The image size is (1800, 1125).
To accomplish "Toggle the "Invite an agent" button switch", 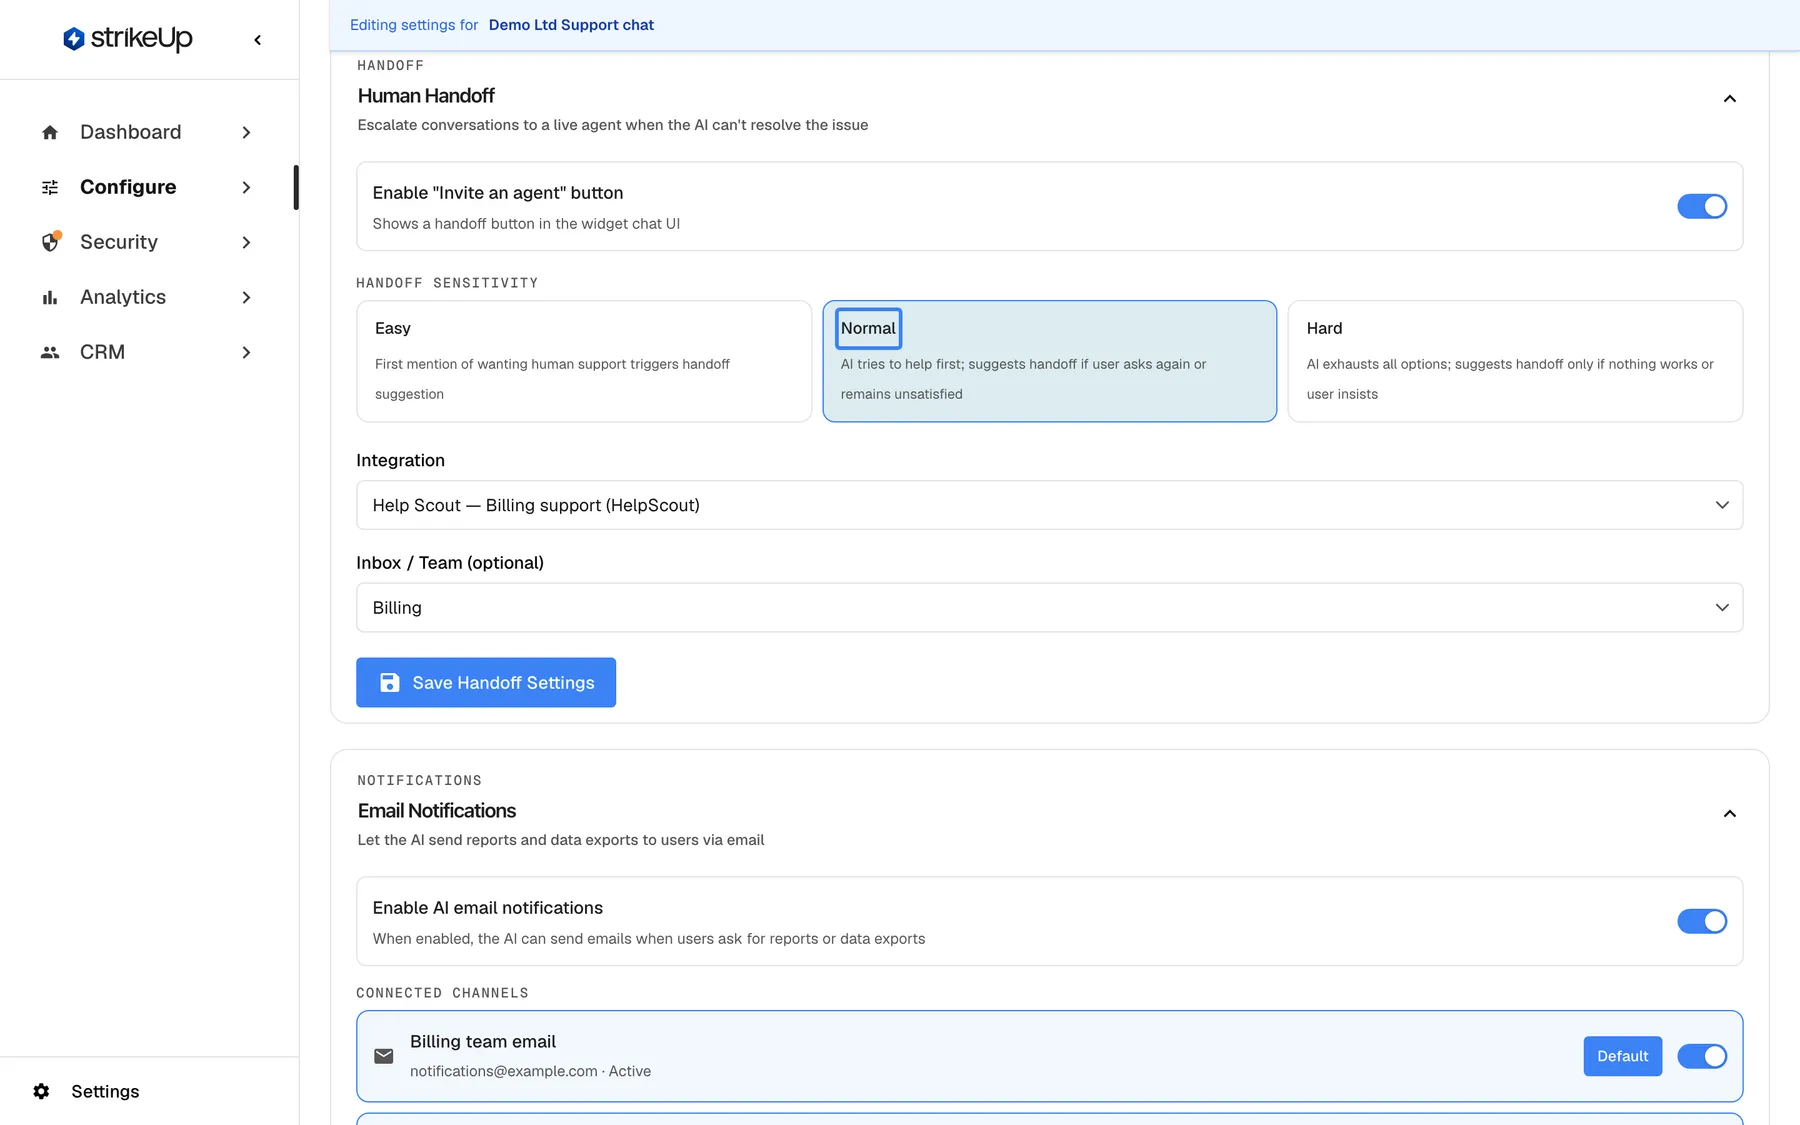I will pos(1702,206).
